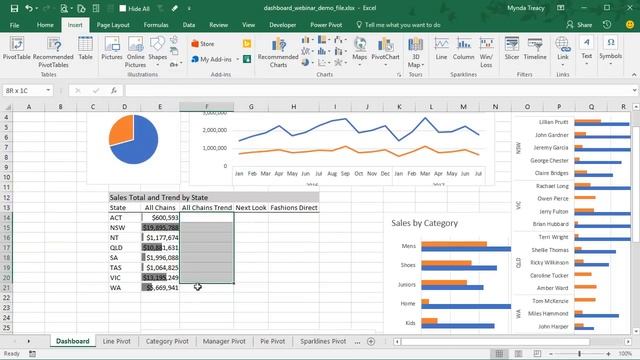
Task: Switch to Page Break Preview in status bar
Action: point(537,353)
